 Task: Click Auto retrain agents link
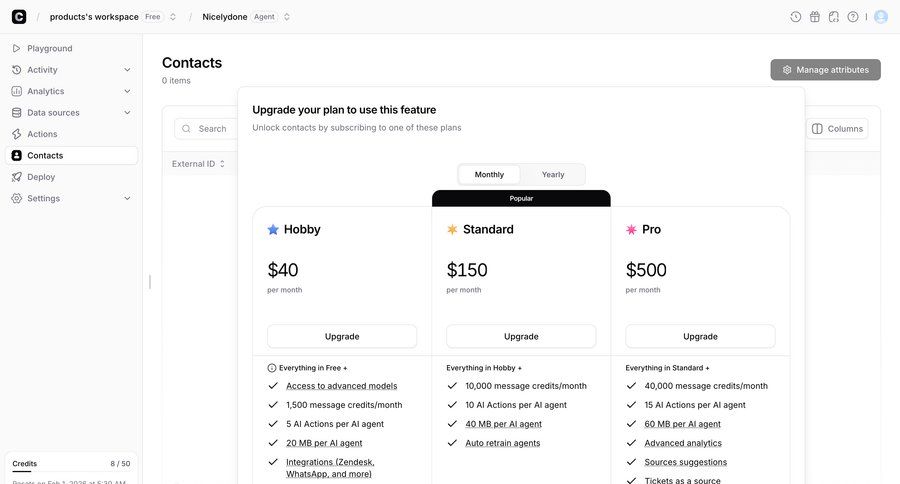click(503, 443)
